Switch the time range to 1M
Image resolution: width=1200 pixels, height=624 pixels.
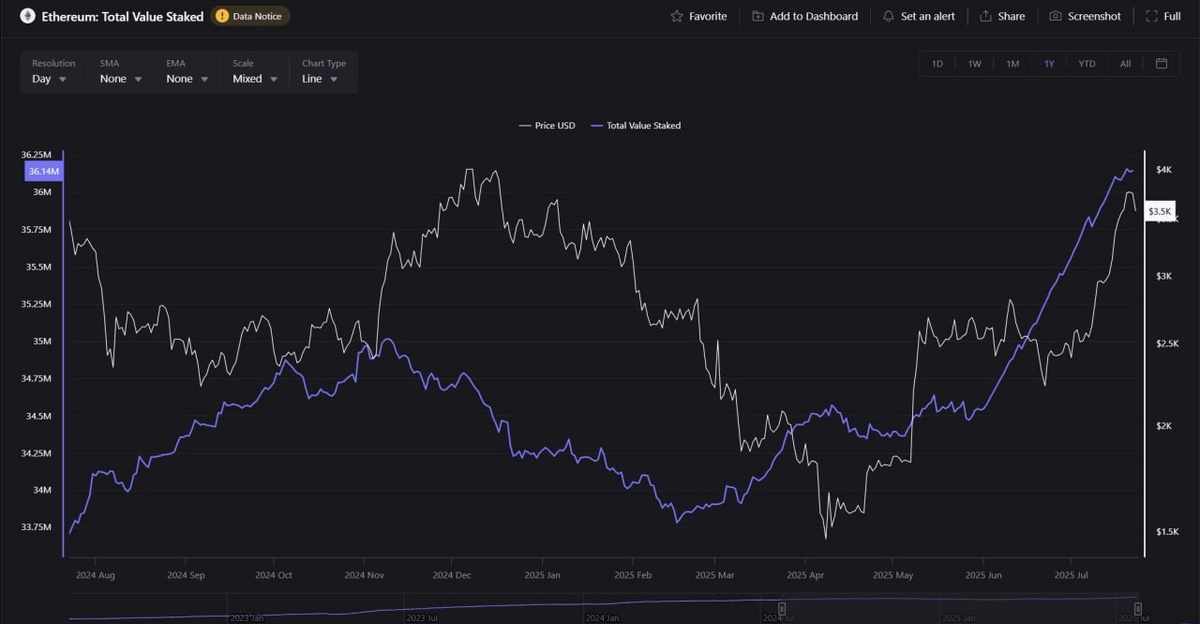[x=1013, y=64]
